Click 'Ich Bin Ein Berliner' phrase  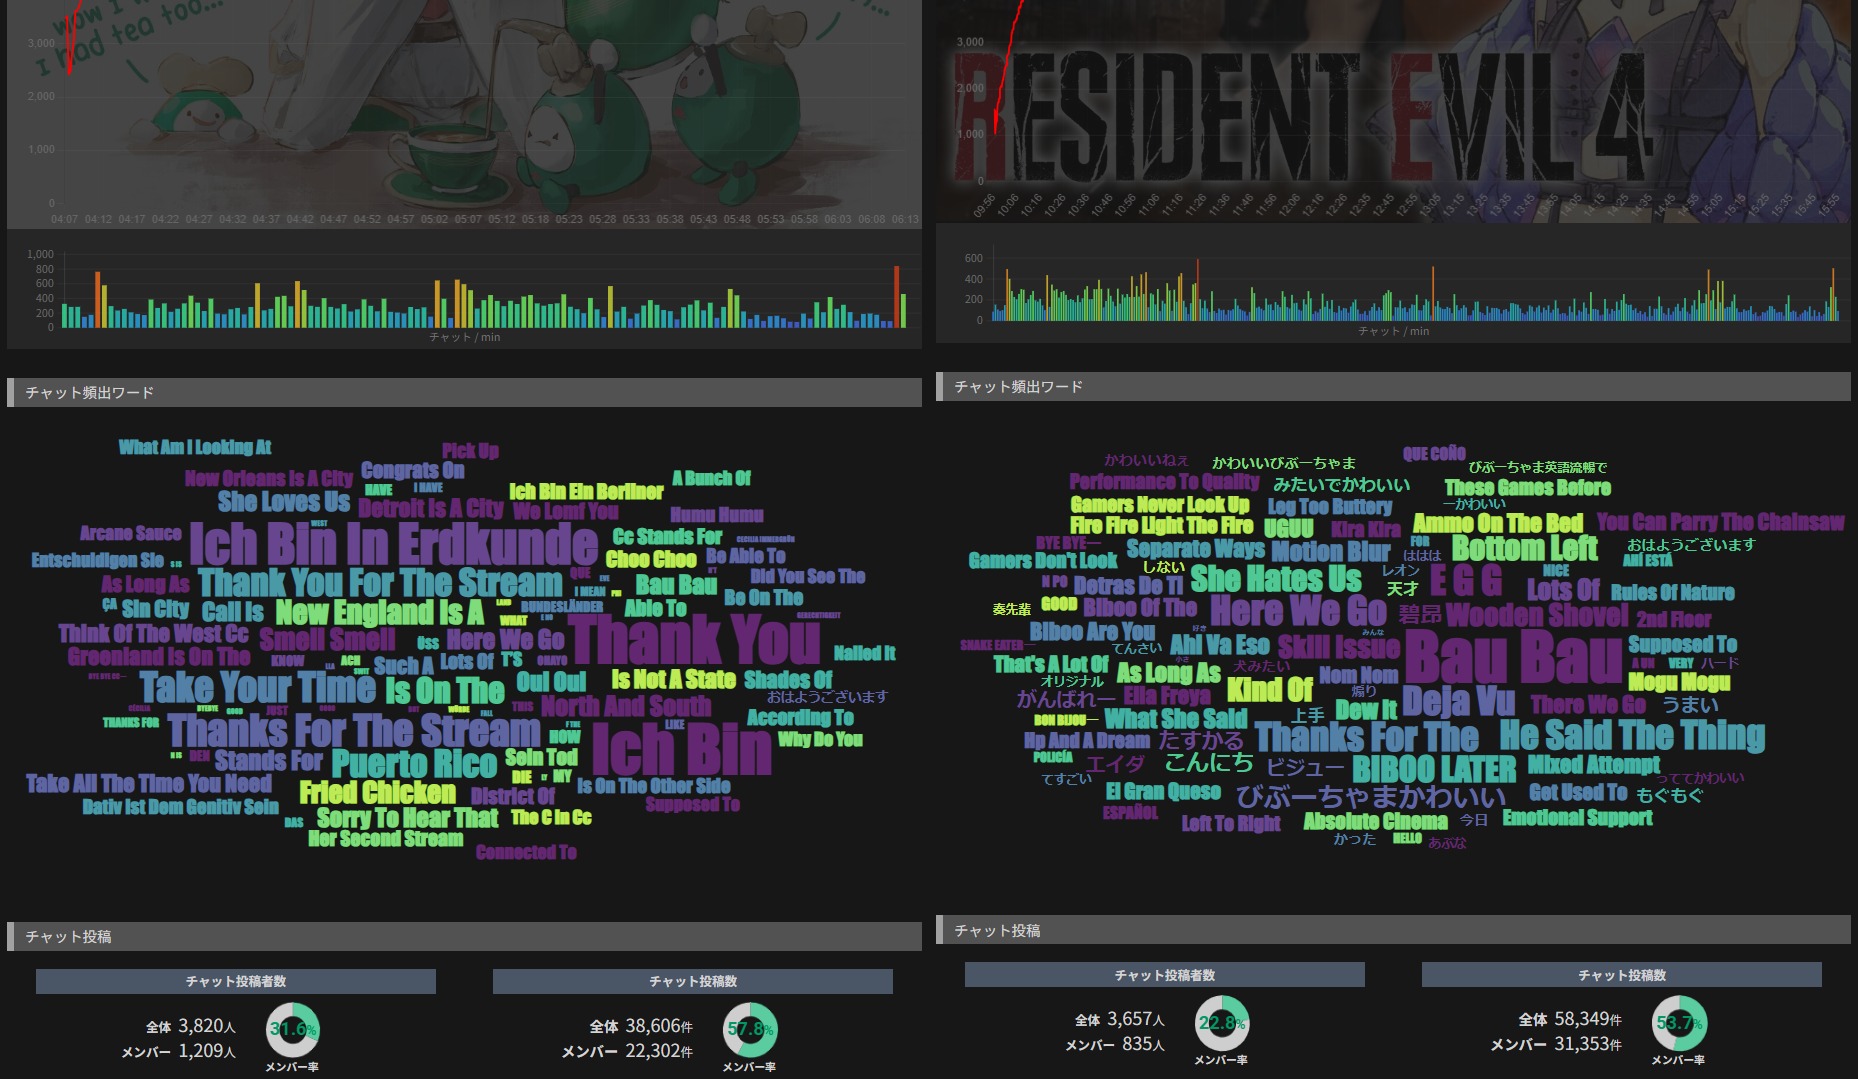586,491
